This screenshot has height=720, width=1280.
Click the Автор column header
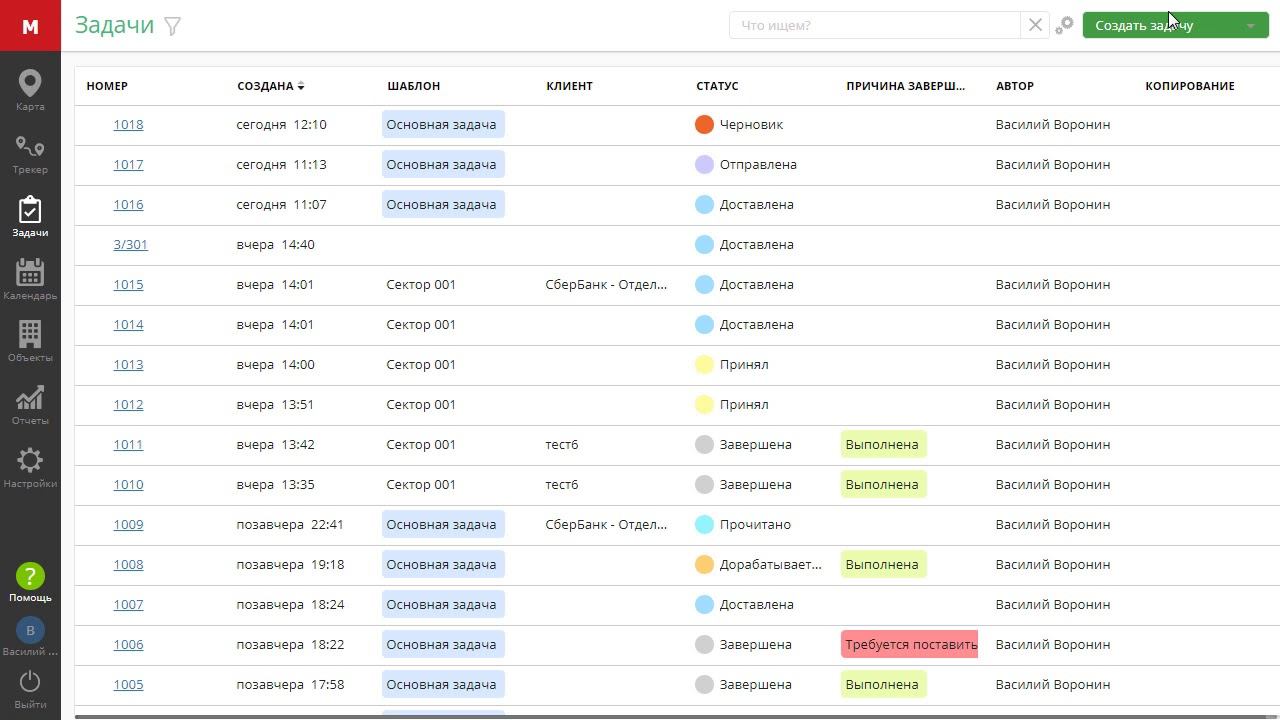tap(1015, 86)
